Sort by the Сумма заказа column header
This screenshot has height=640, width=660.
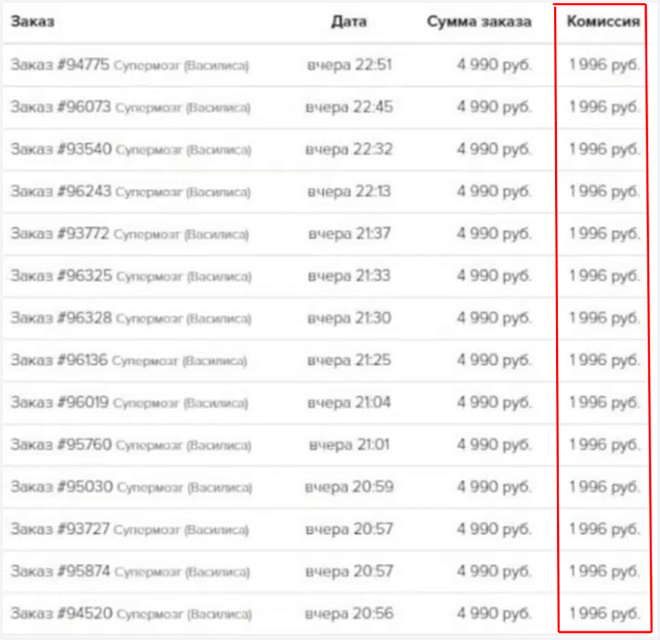point(479,21)
